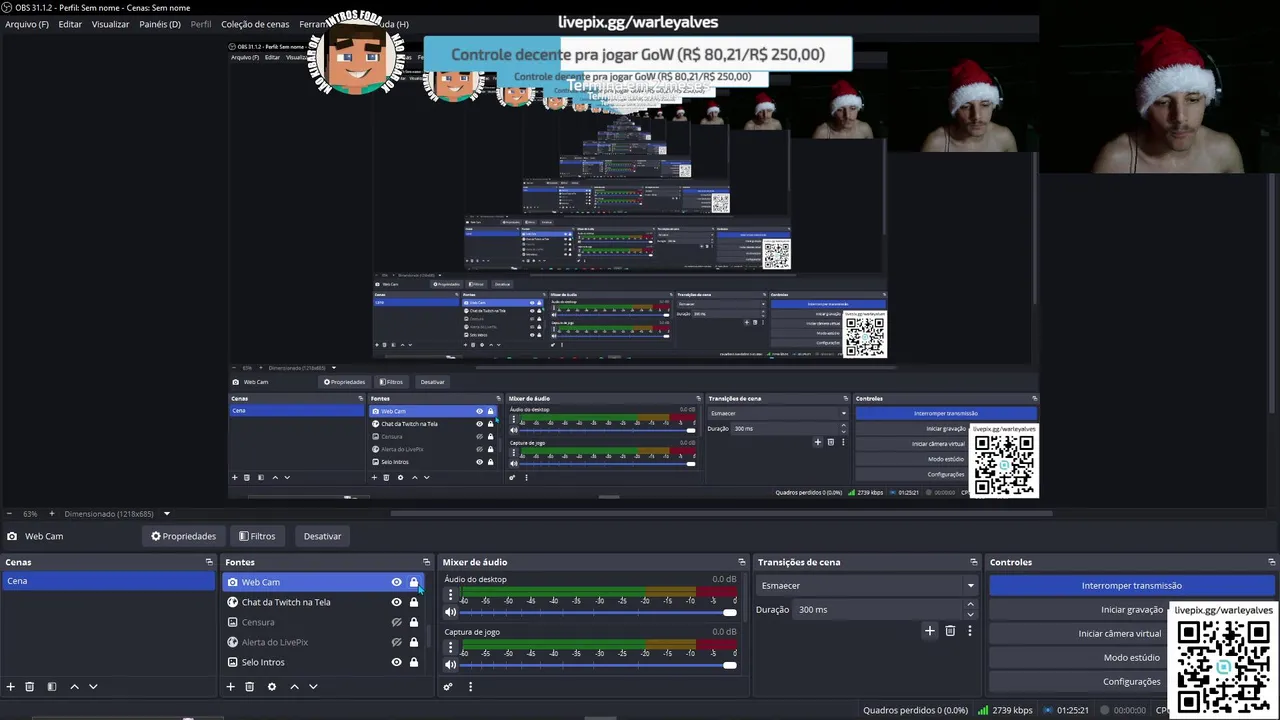This screenshot has height=720, width=1280.
Task: Mute Áudio do desktop speaker
Action: click(x=450, y=612)
